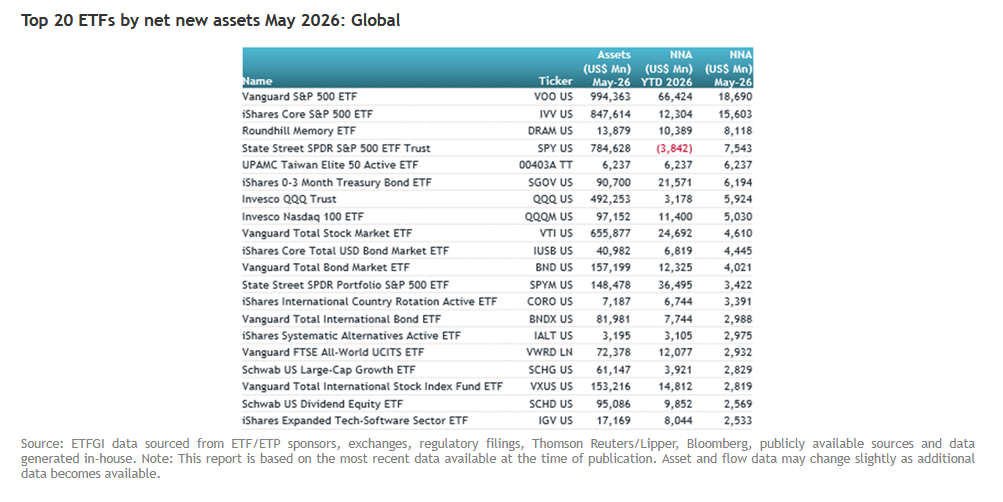This screenshot has height=502, width=1003.
Task: Click the 18,690 May-26 NNA value
Action: [x=736, y=97]
